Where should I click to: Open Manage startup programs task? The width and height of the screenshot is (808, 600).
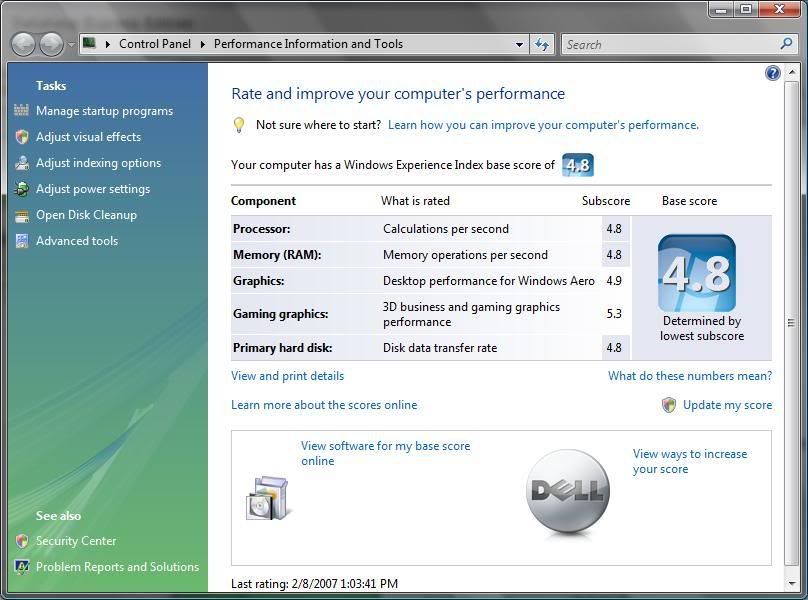coord(104,111)
